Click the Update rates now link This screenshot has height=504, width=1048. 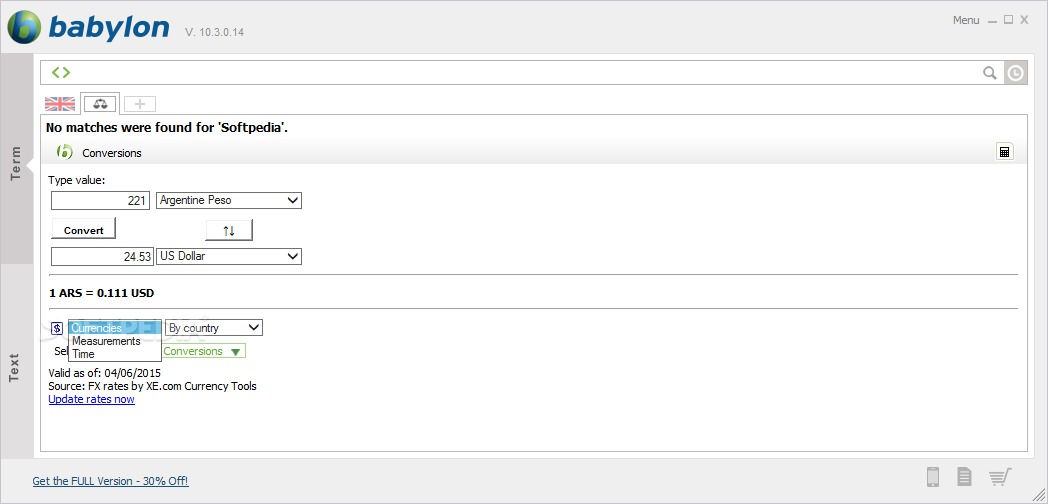[x=92, y=399]
